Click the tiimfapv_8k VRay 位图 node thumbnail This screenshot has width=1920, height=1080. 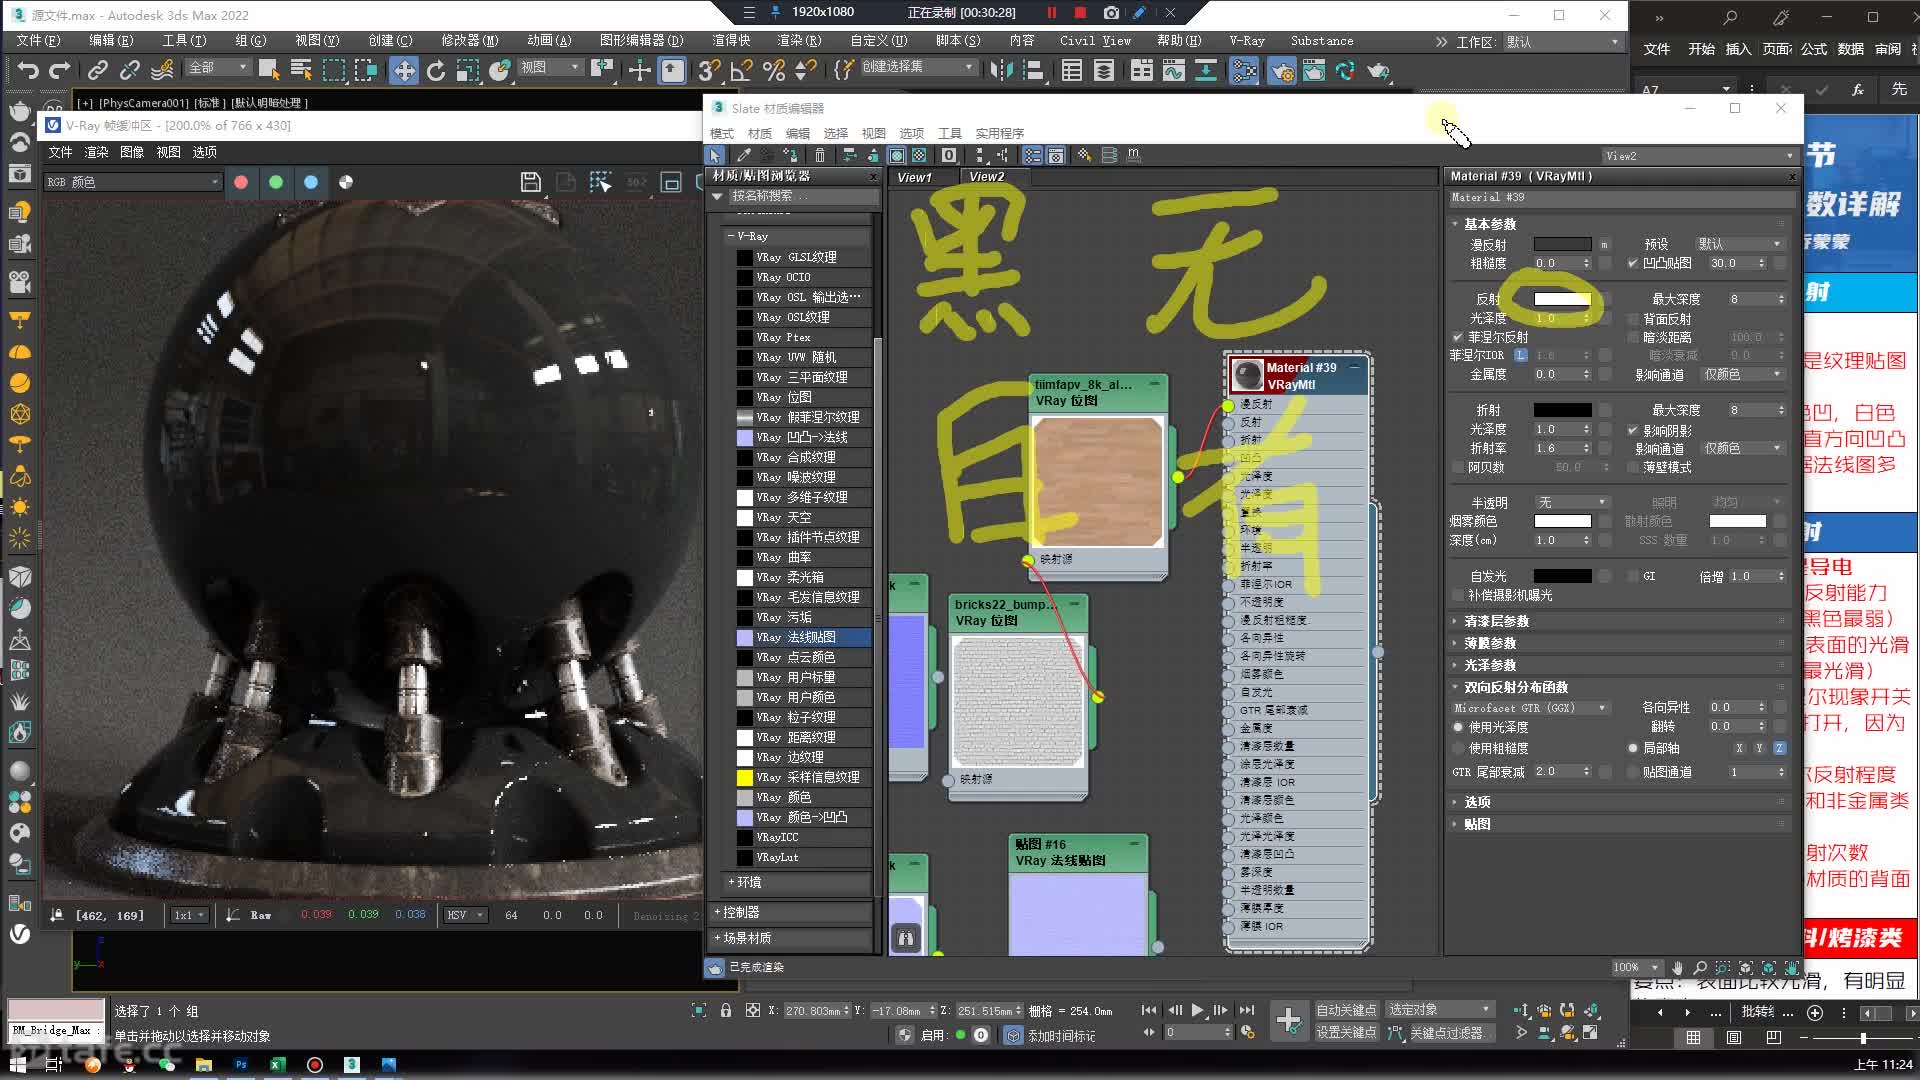pos(1098,482)
